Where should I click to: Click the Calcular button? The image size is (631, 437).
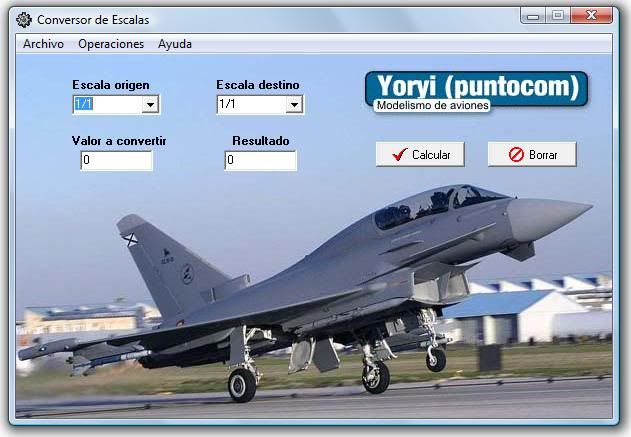[x=420, y=155]
